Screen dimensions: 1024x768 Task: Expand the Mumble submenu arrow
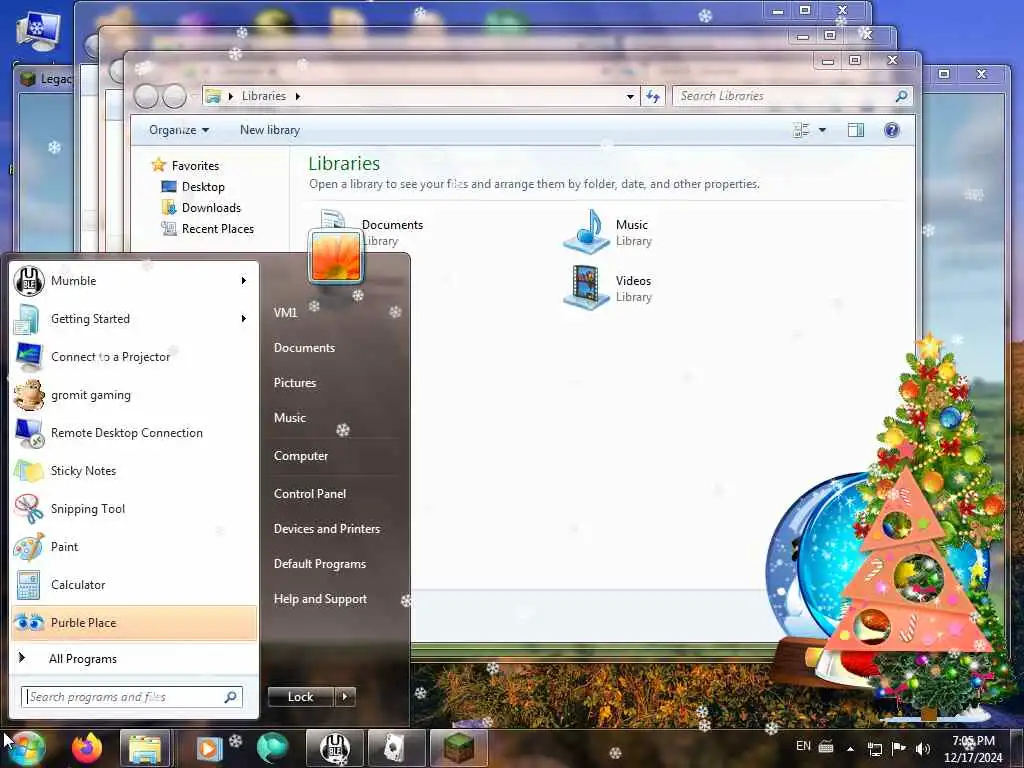[244, 281]
